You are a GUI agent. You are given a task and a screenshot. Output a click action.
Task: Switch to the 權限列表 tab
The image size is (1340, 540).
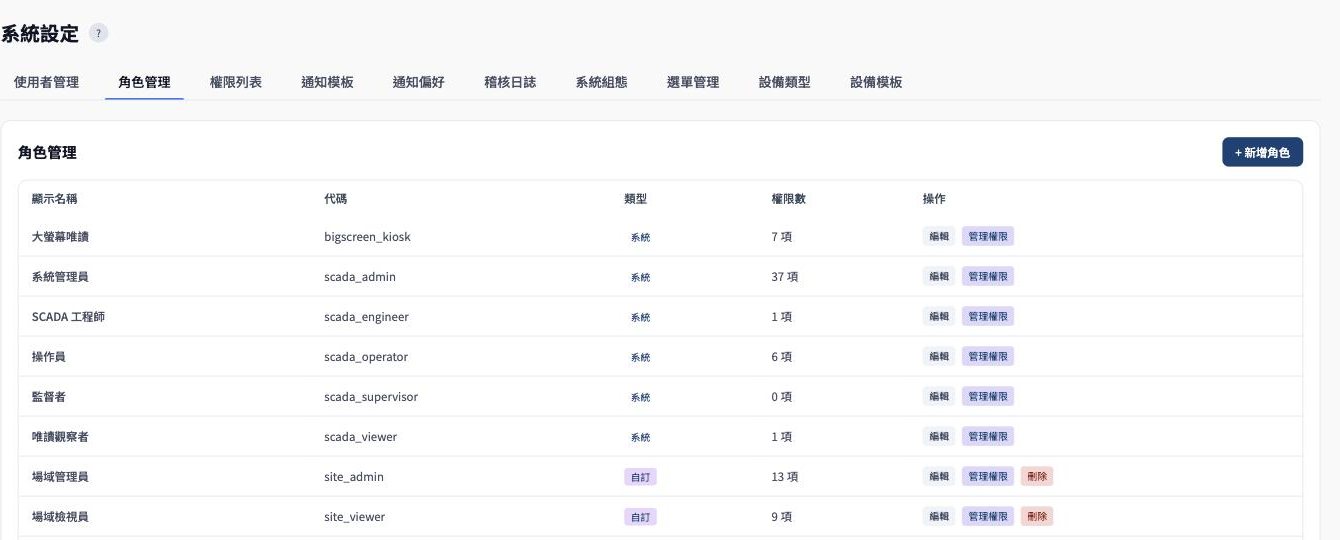[x=236, y=82]
